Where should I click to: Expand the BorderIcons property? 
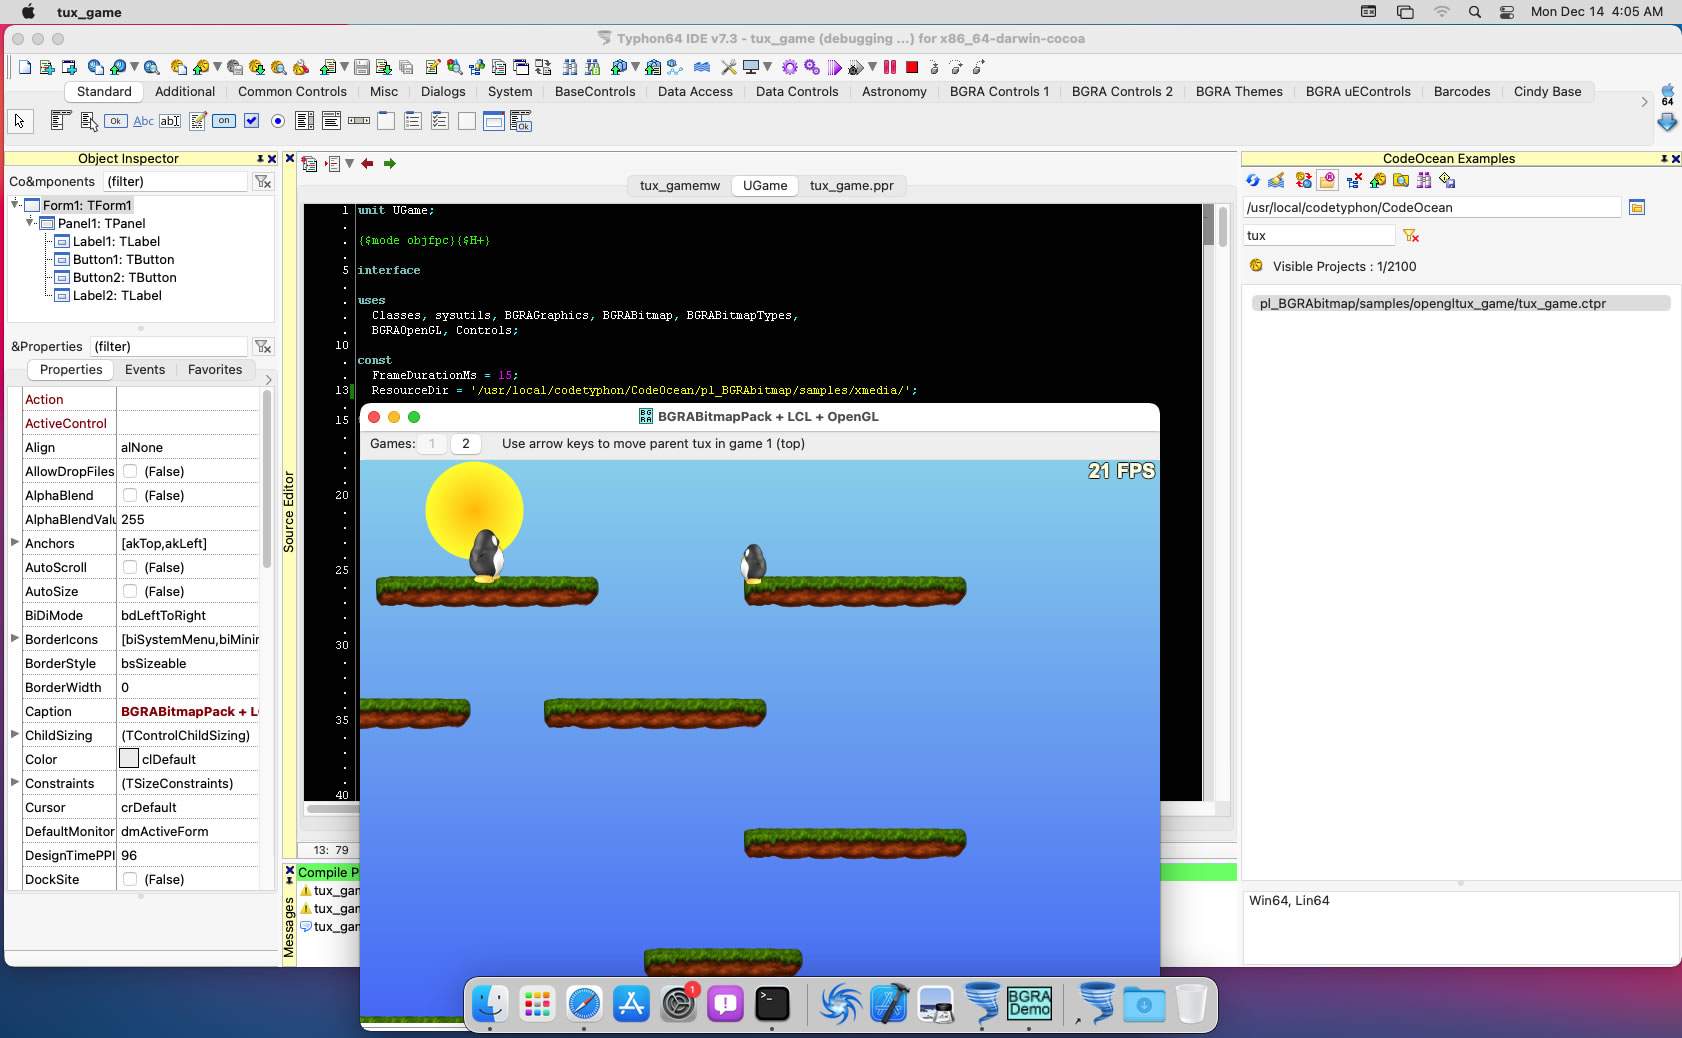click(x=14, y=638)
